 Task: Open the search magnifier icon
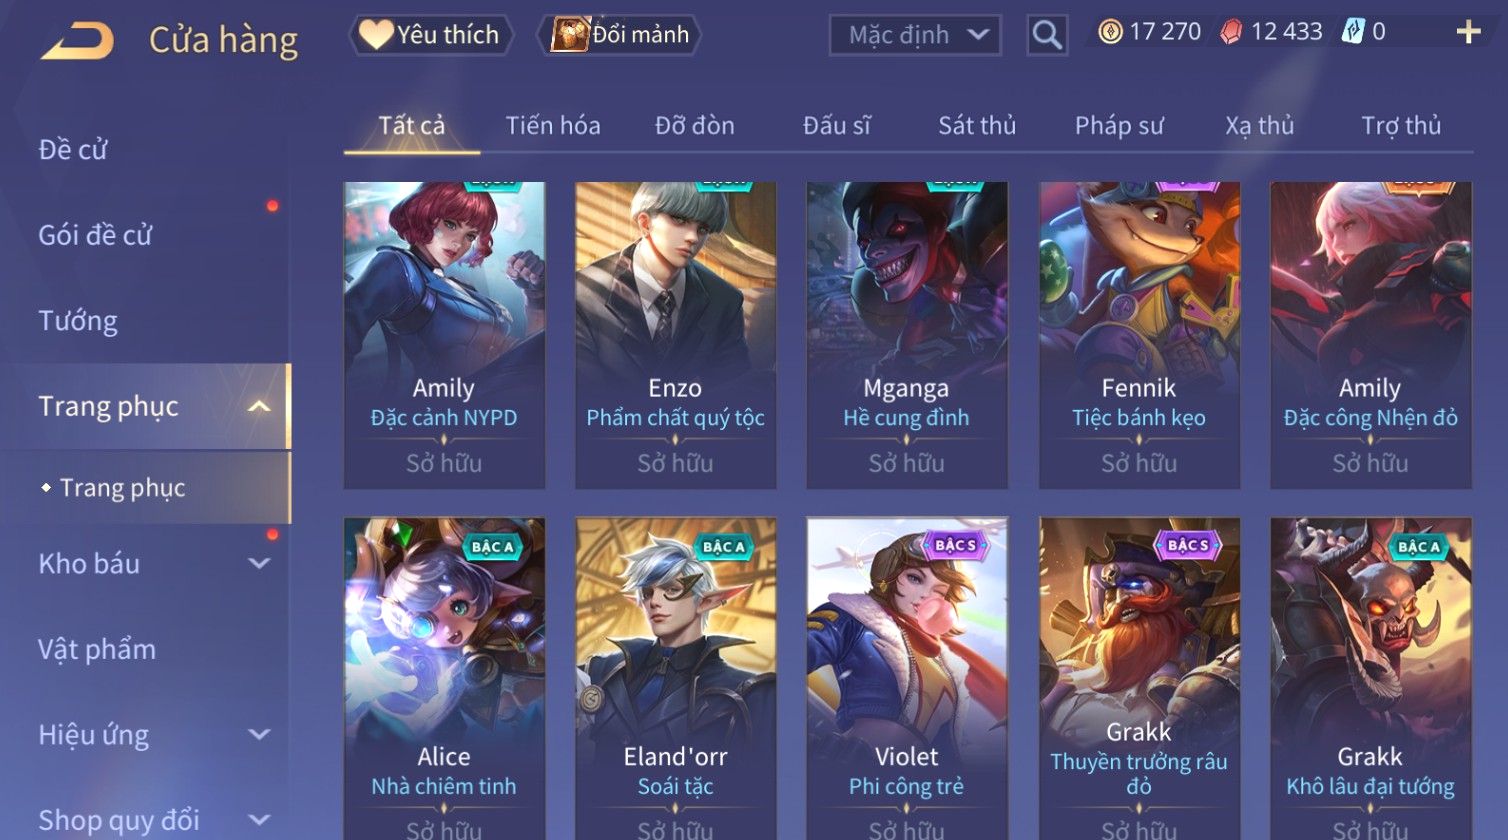1047,35
